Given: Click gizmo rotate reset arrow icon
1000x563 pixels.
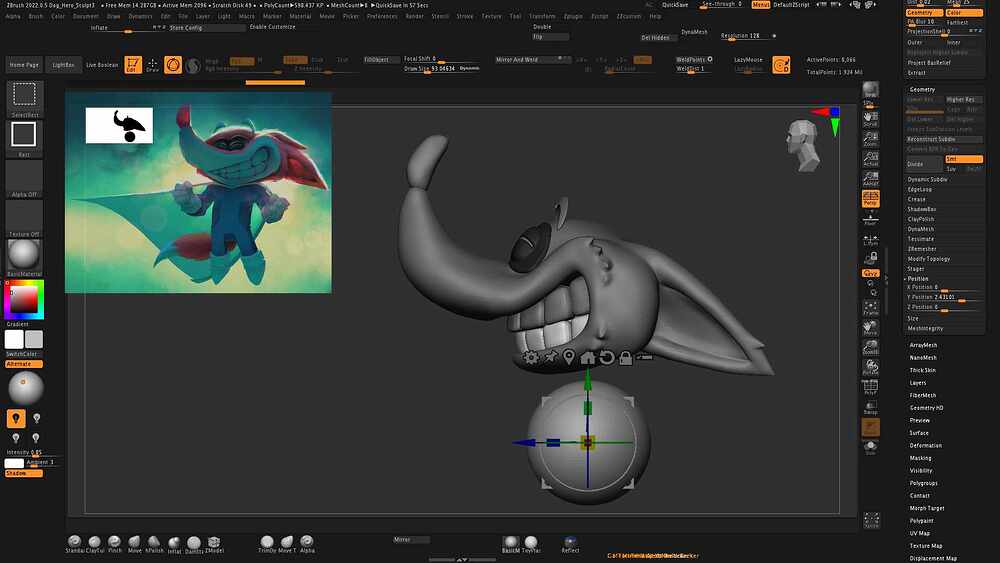Looking at the screenshot, I should (607, 358).
